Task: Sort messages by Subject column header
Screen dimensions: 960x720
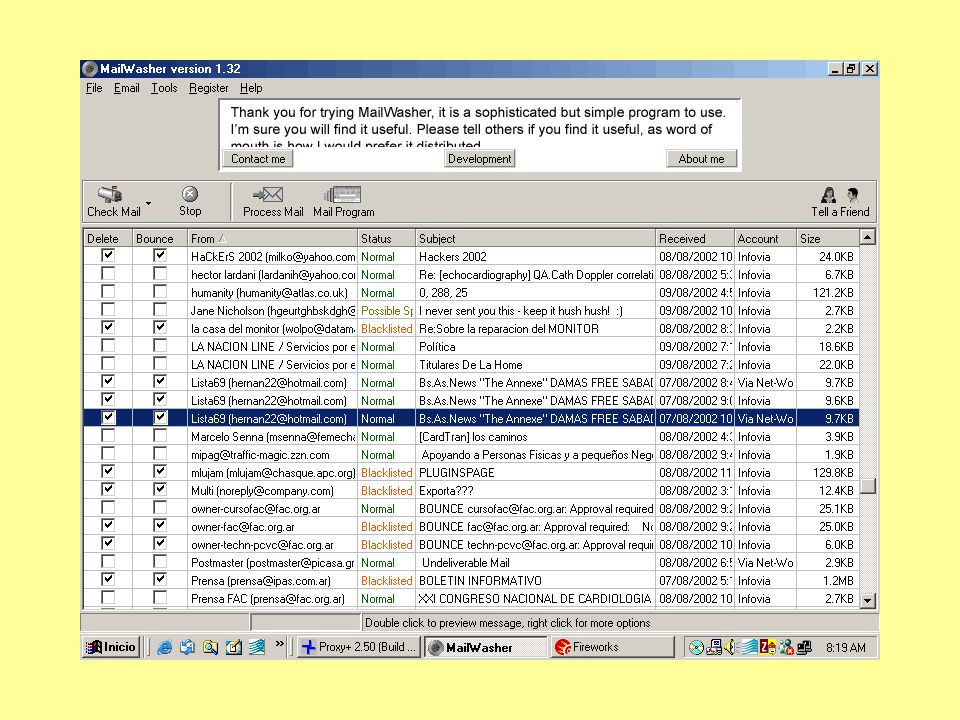Action: [536, 239]
